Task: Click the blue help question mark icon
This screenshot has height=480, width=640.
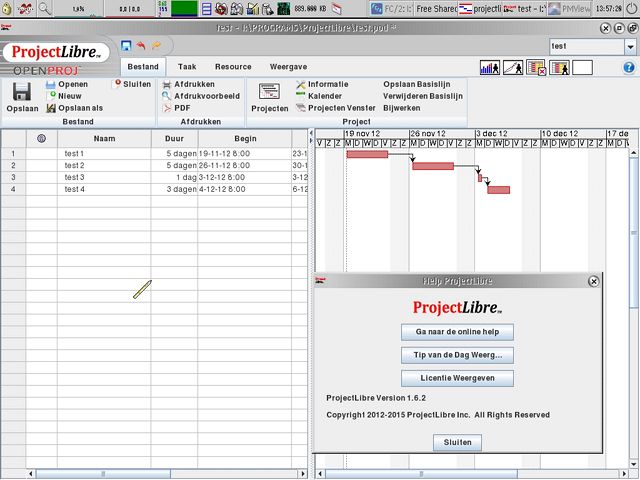Action: [x=630, y=66]
